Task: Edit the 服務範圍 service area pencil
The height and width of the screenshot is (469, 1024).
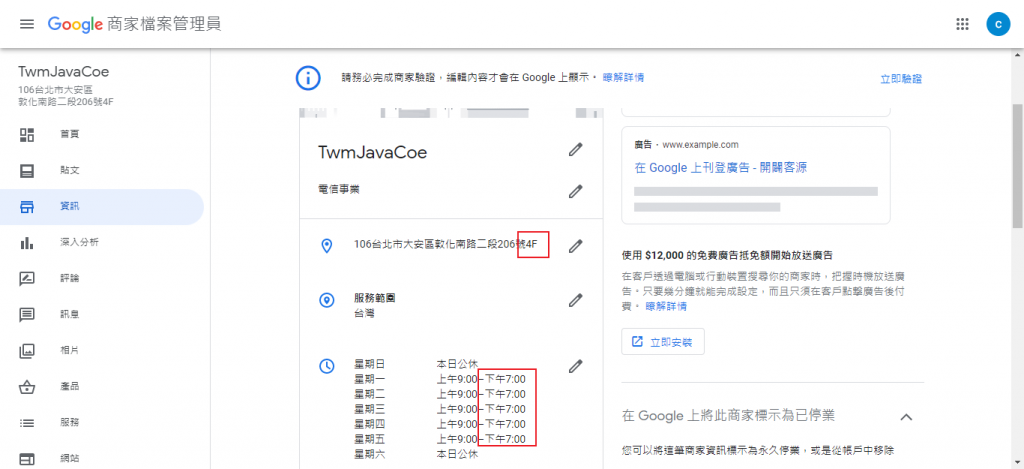Action: [x=575, y=300]
